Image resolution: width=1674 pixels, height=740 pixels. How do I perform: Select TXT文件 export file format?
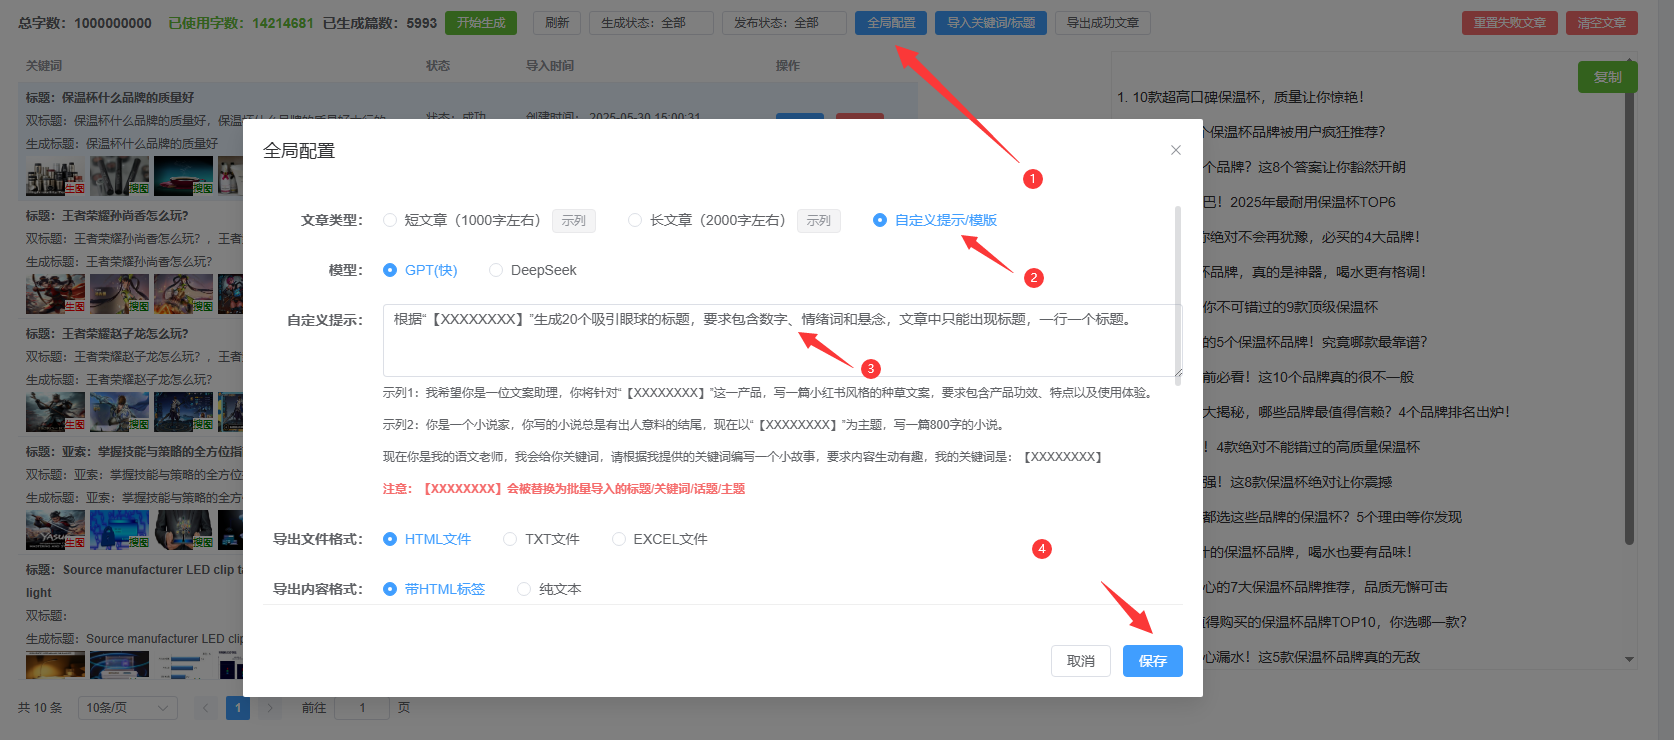pyautogui.click(x=510, y=539)
